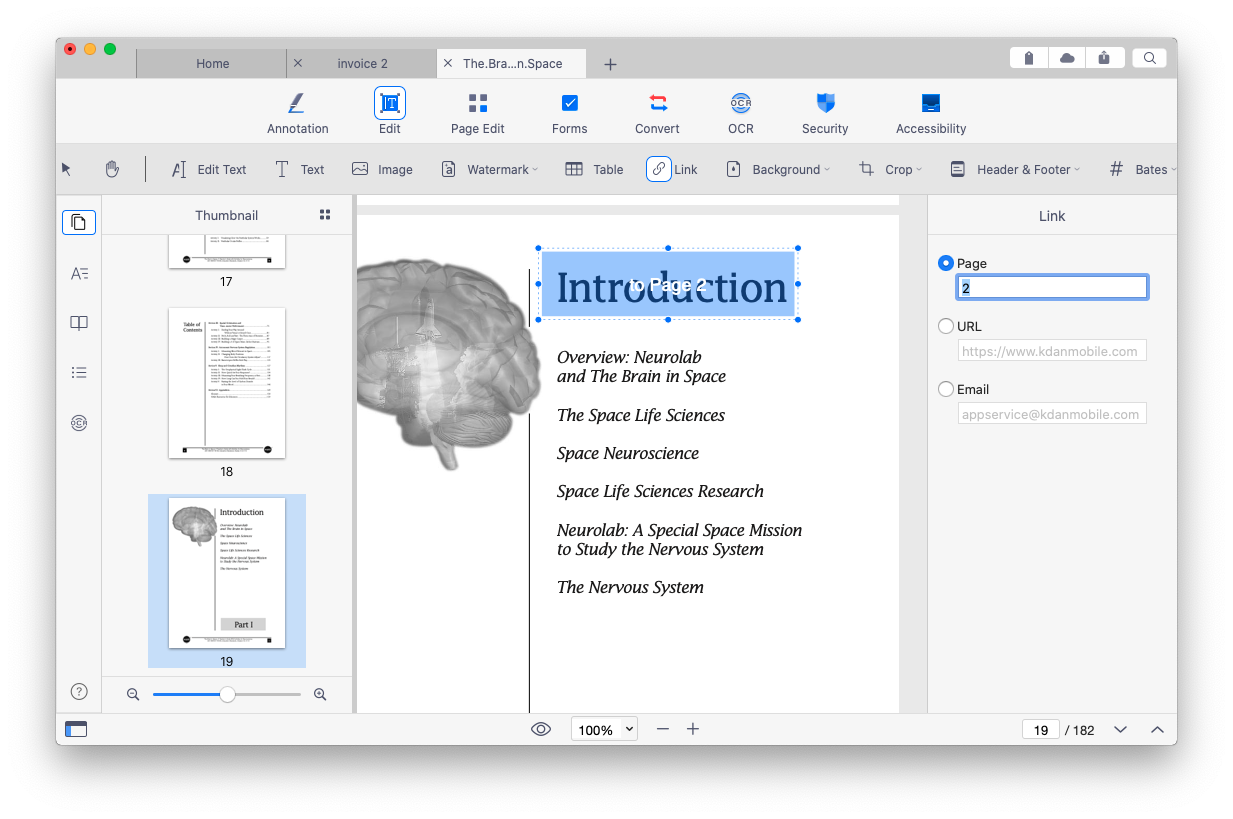Close The.Bra...n.Space tab
The height and width of the screenshot is (819, 1233).
[448, 63]
